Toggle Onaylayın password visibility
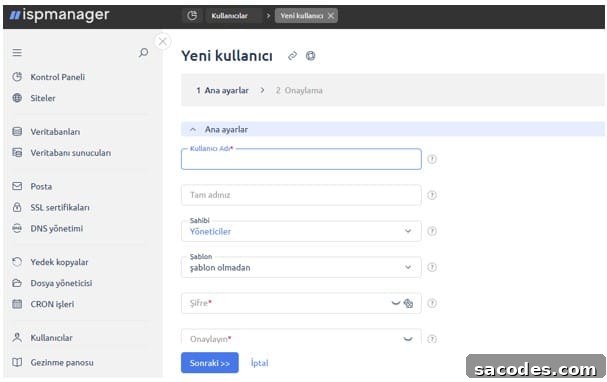 [408, 339]
